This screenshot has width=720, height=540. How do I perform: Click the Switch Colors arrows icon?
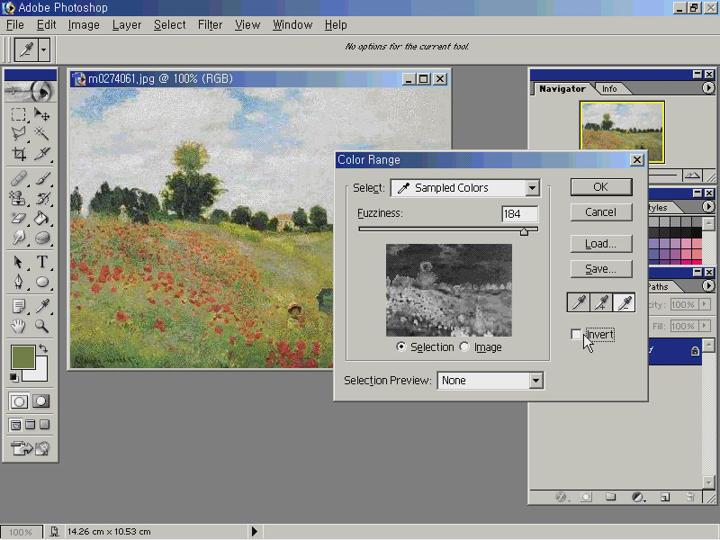tap(43, 349)
